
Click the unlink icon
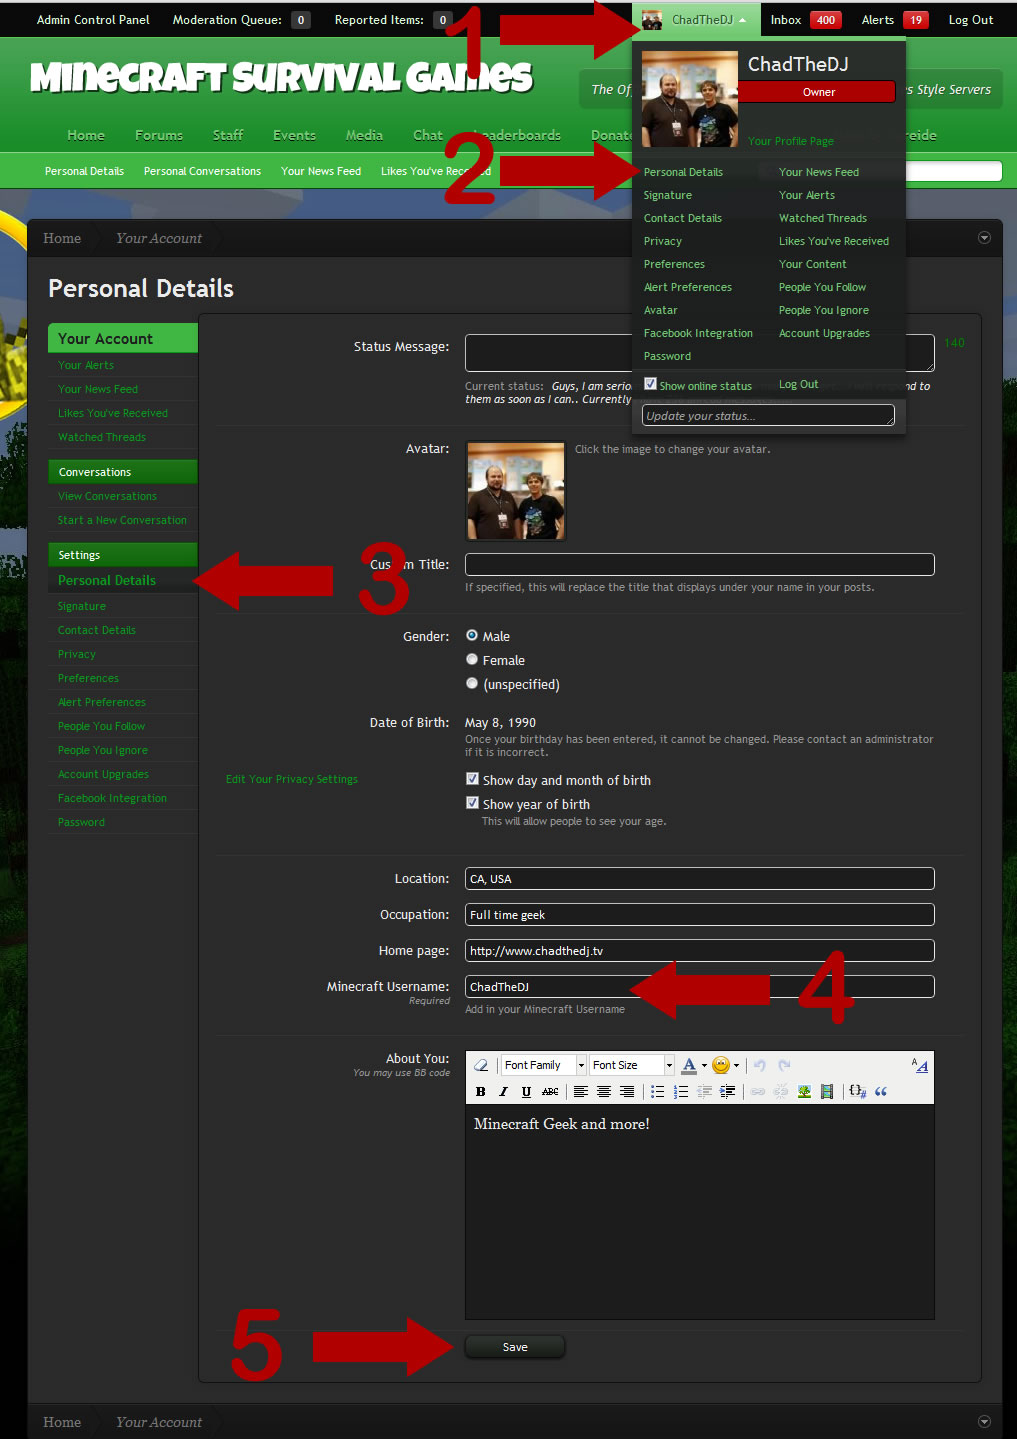coord(781,1091)
